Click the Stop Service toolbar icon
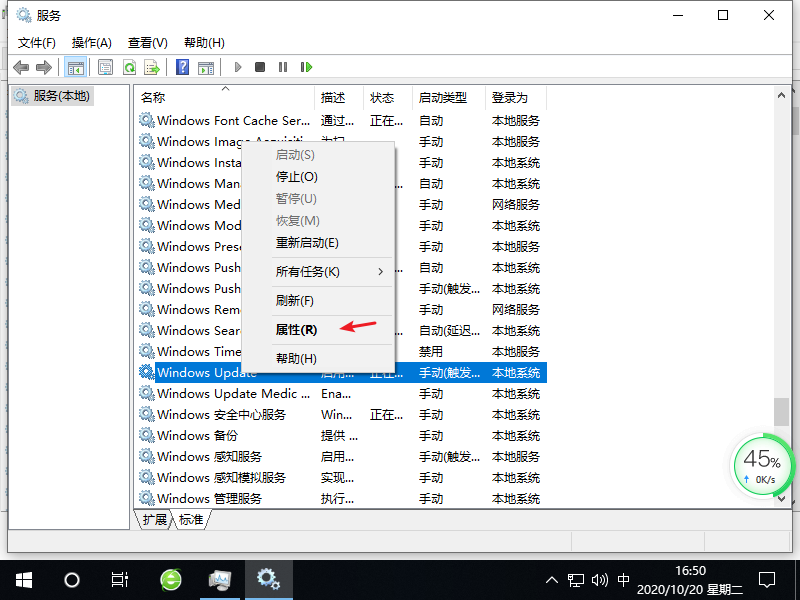The height and width of the screenshot is (600, 800). [260, 67]
